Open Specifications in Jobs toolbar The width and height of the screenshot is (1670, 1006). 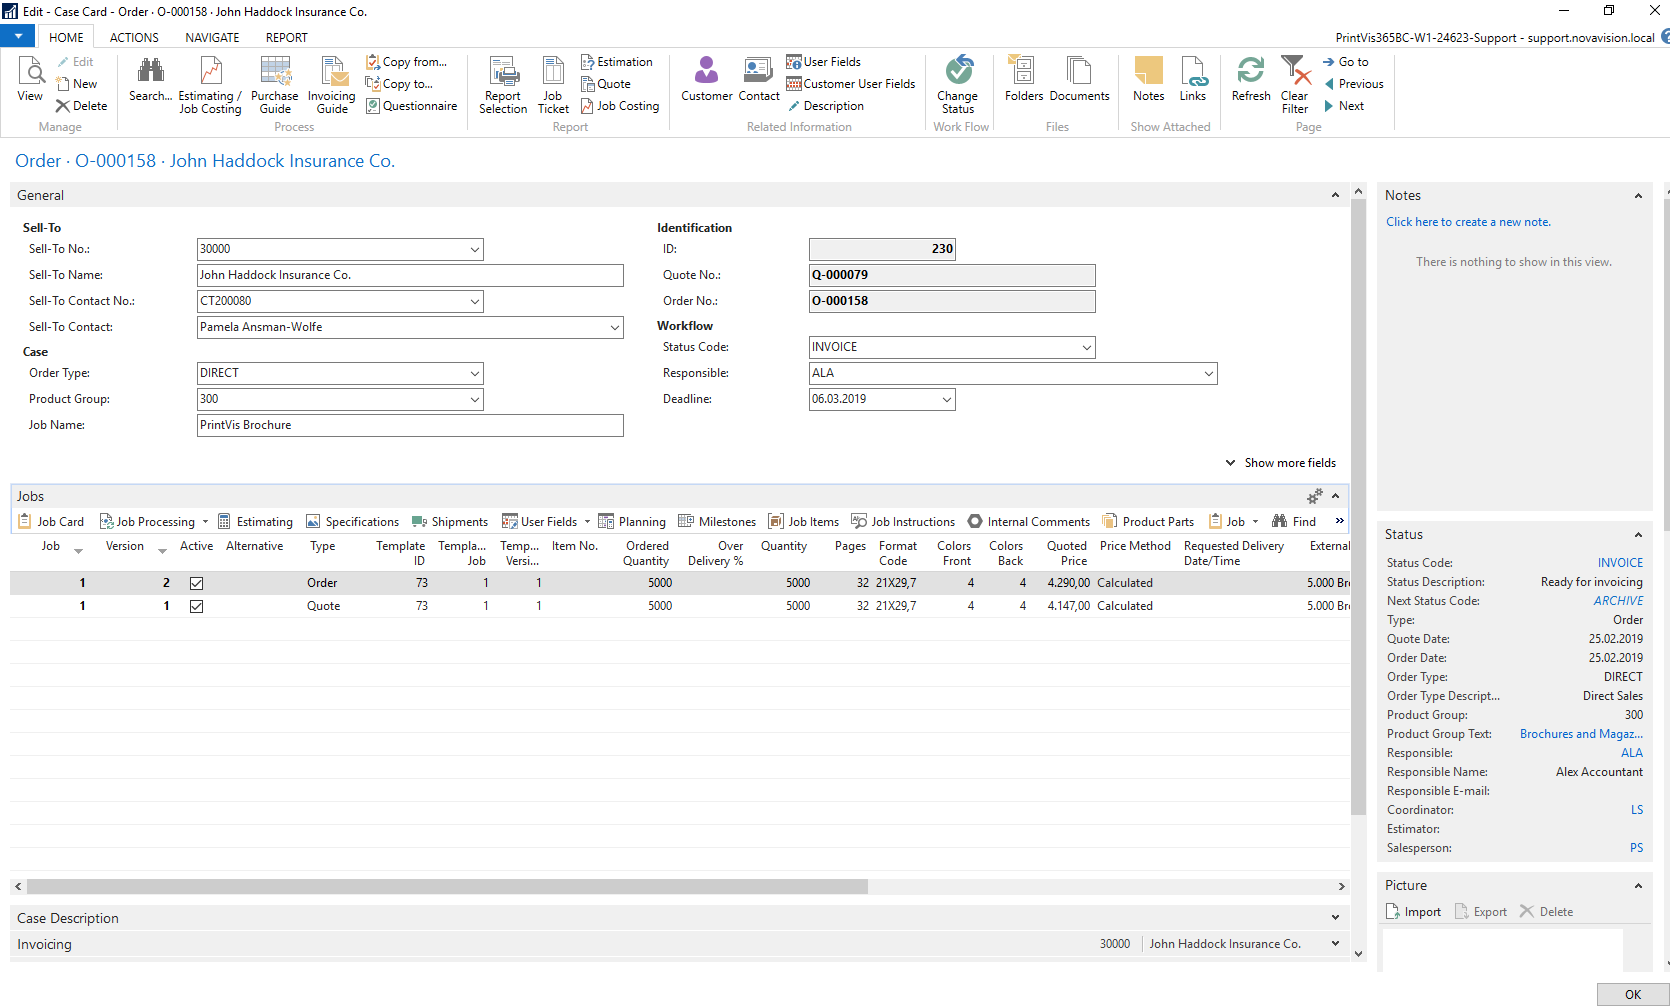352,522
